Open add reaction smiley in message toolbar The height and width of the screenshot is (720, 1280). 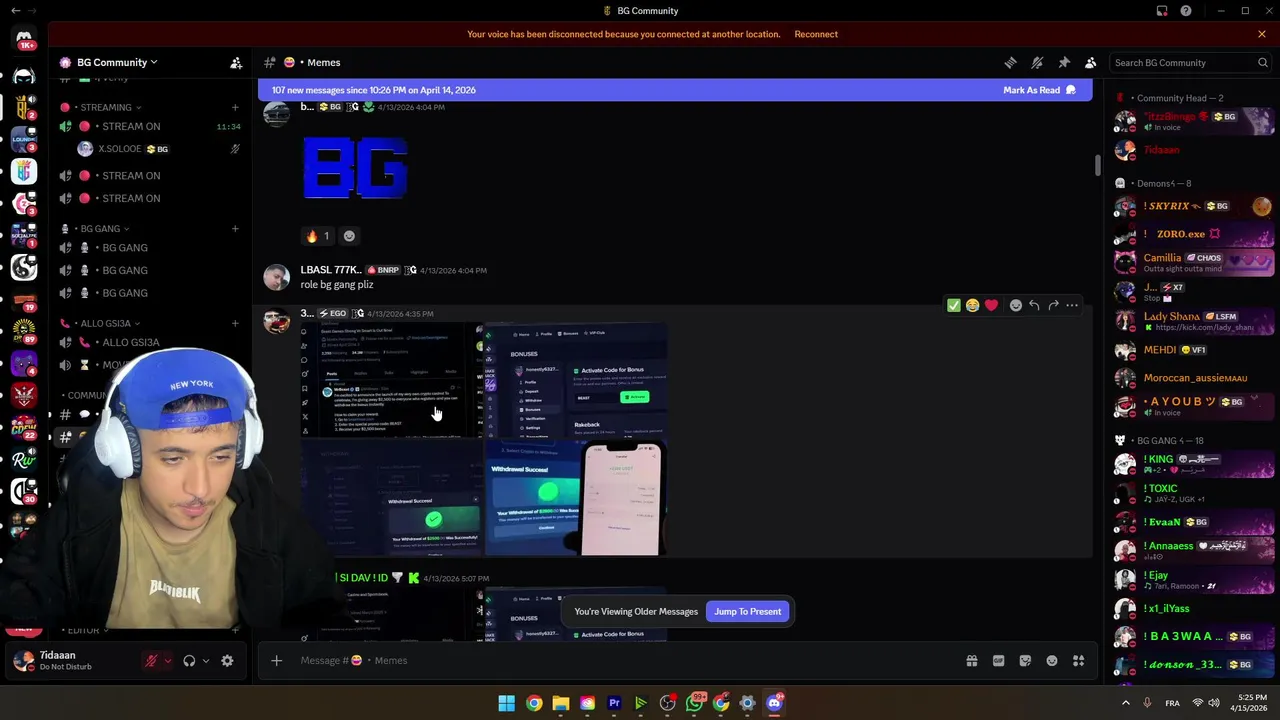(x=1016, y=305)
